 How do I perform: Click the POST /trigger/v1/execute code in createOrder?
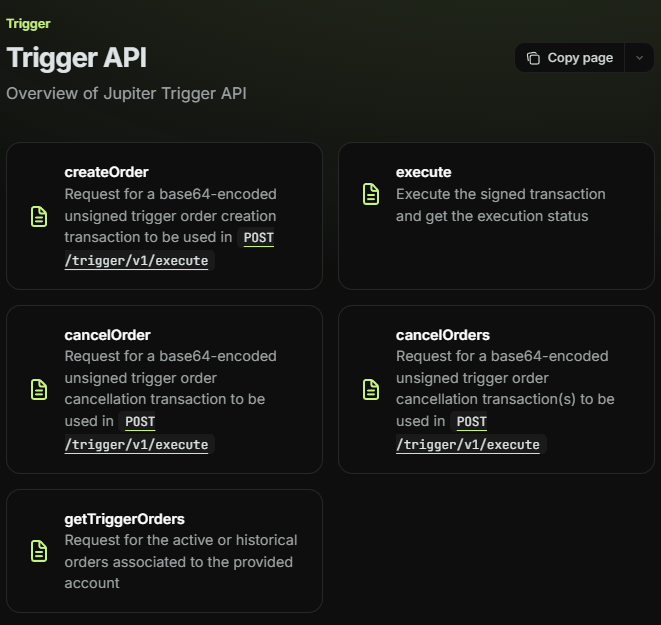[137, 260]
